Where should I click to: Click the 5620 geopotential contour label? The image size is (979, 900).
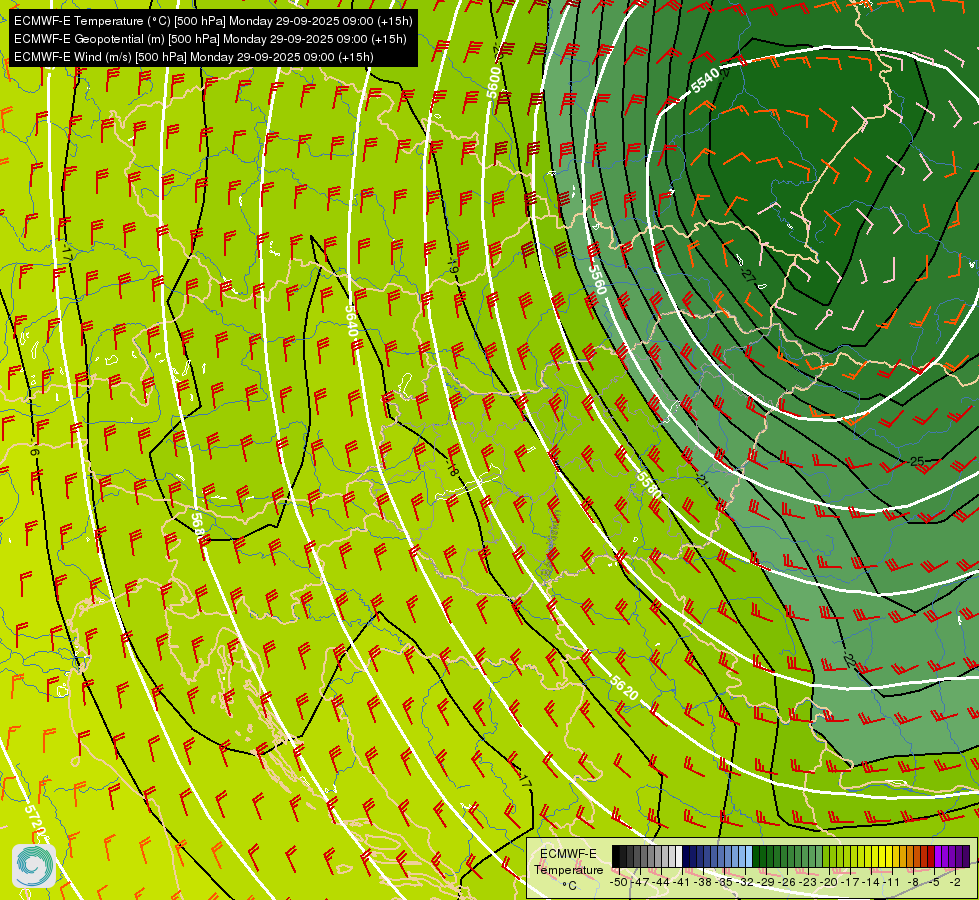pyautogui.click(x=623, y=691)
